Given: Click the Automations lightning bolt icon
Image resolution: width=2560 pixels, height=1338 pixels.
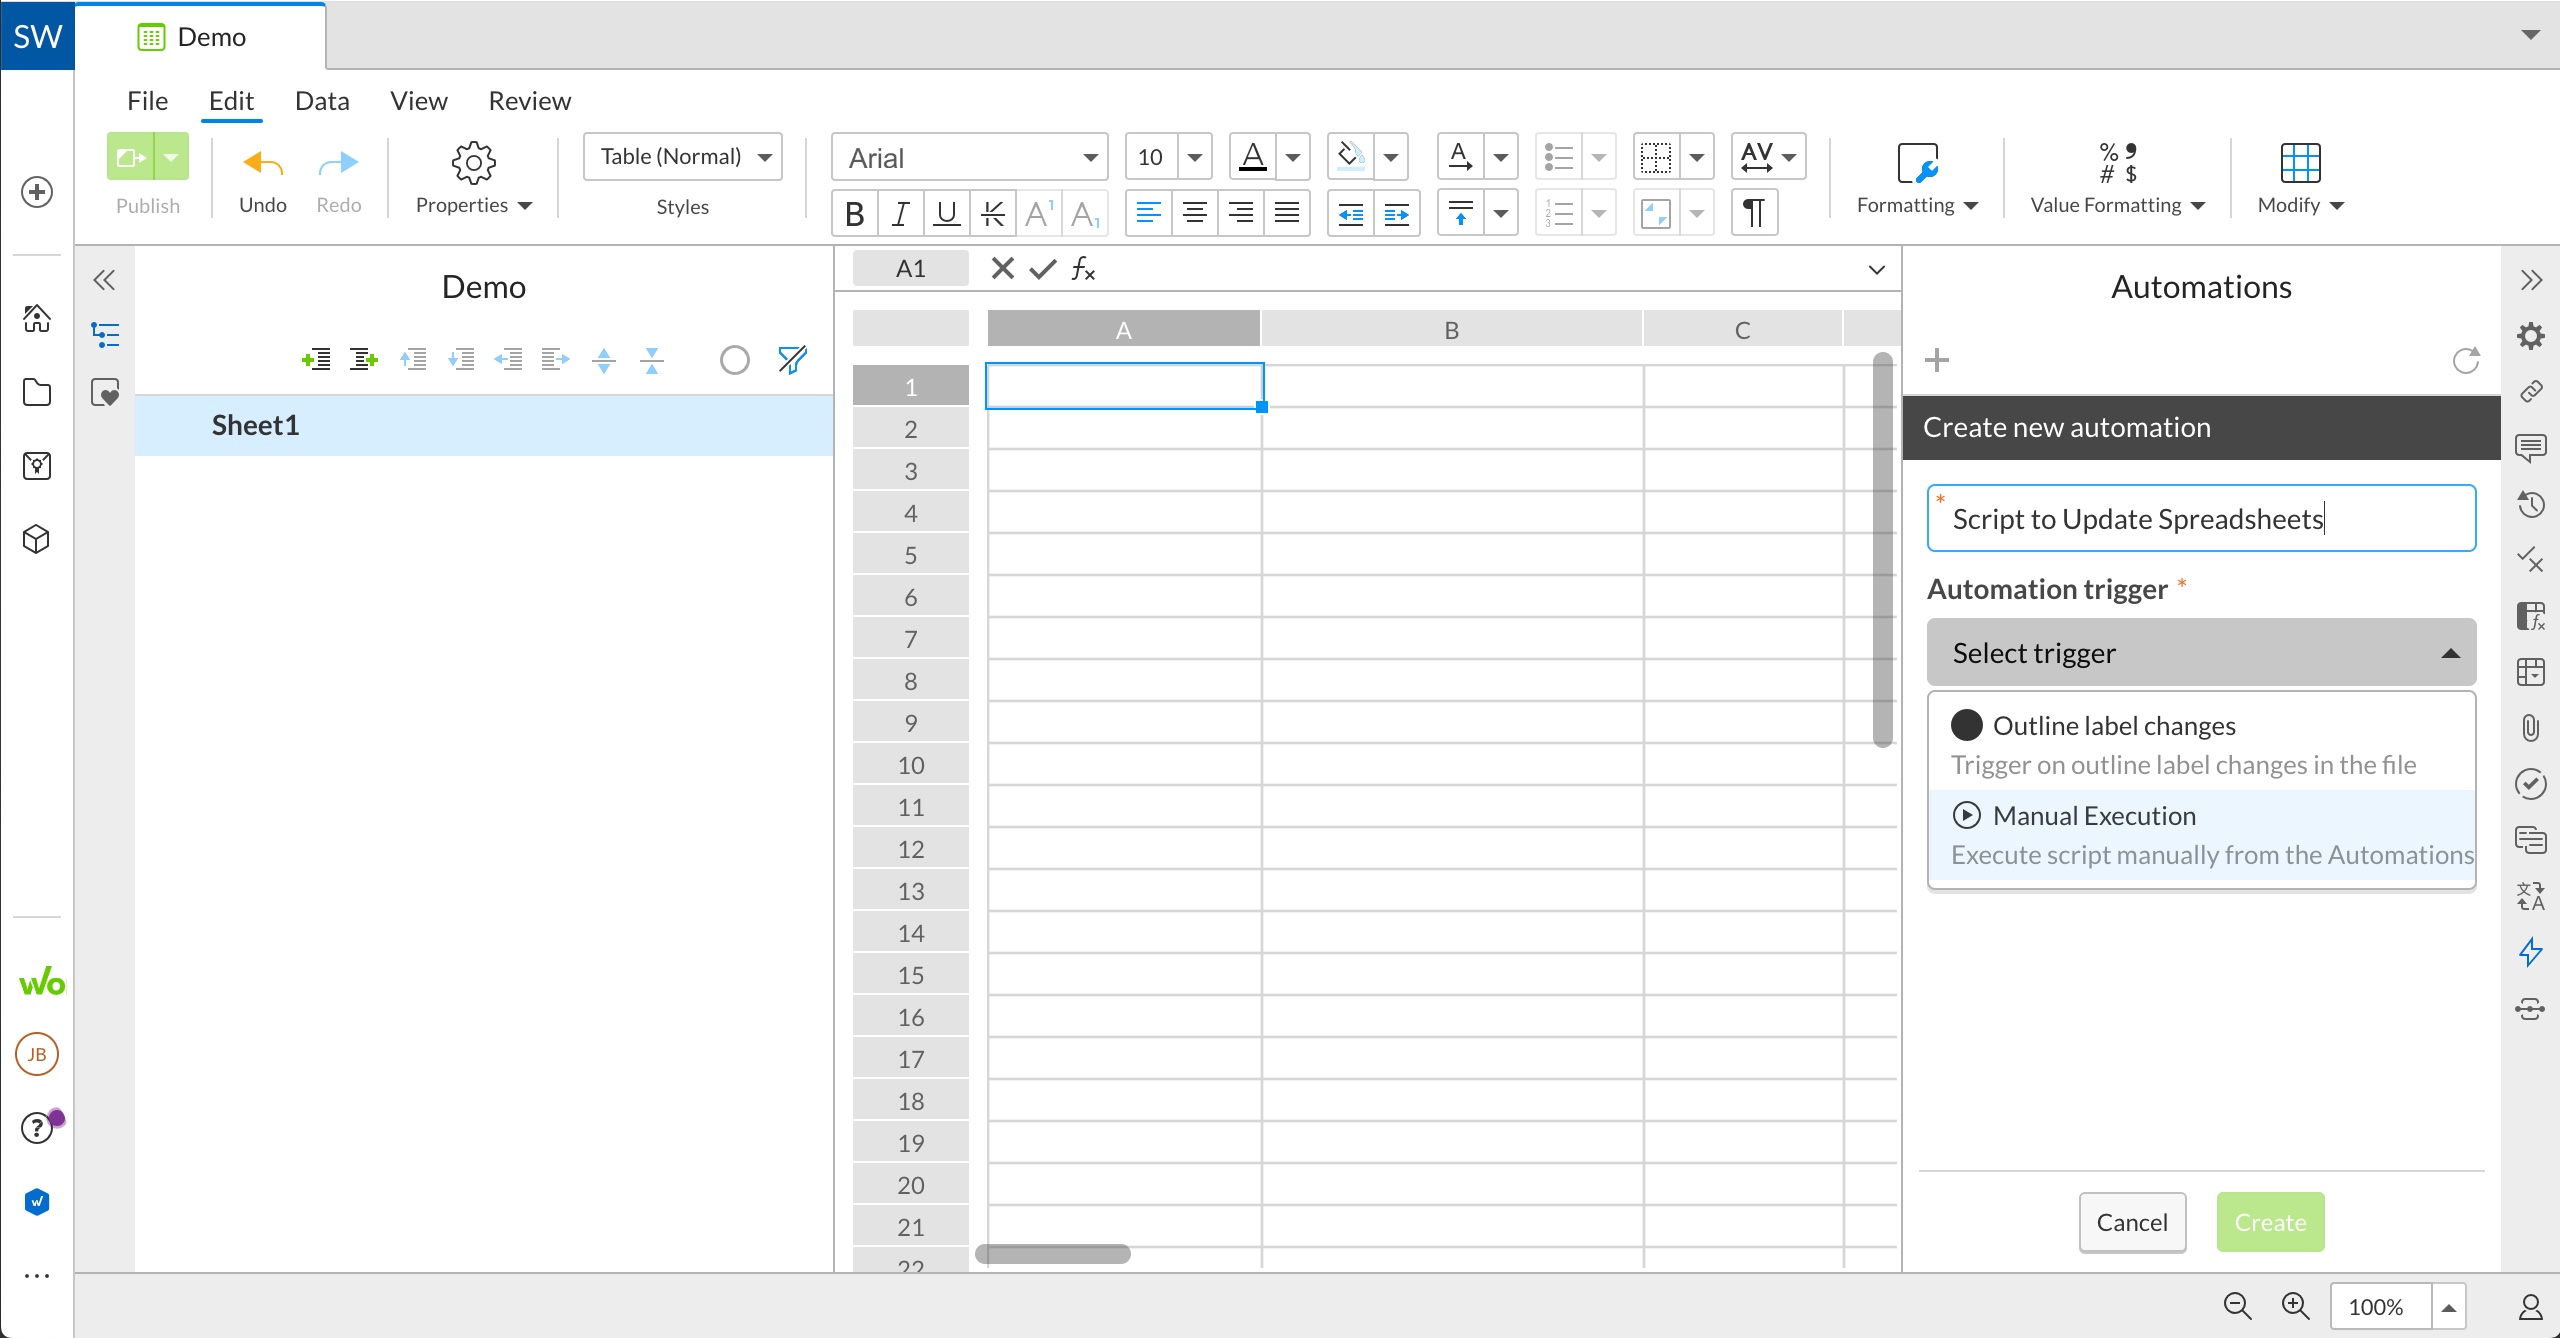Looking at the screenshot, I should [2530, 951].
